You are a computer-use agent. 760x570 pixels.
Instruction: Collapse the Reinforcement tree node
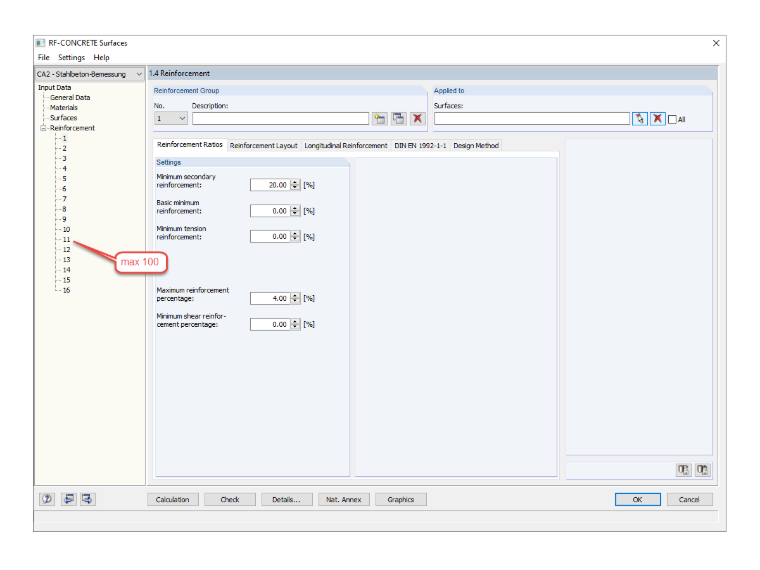(43, 128)
